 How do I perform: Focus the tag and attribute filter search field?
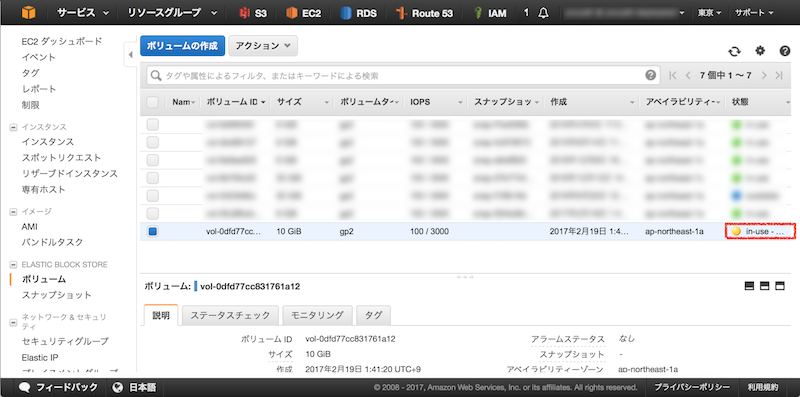[x=402, y=76]
